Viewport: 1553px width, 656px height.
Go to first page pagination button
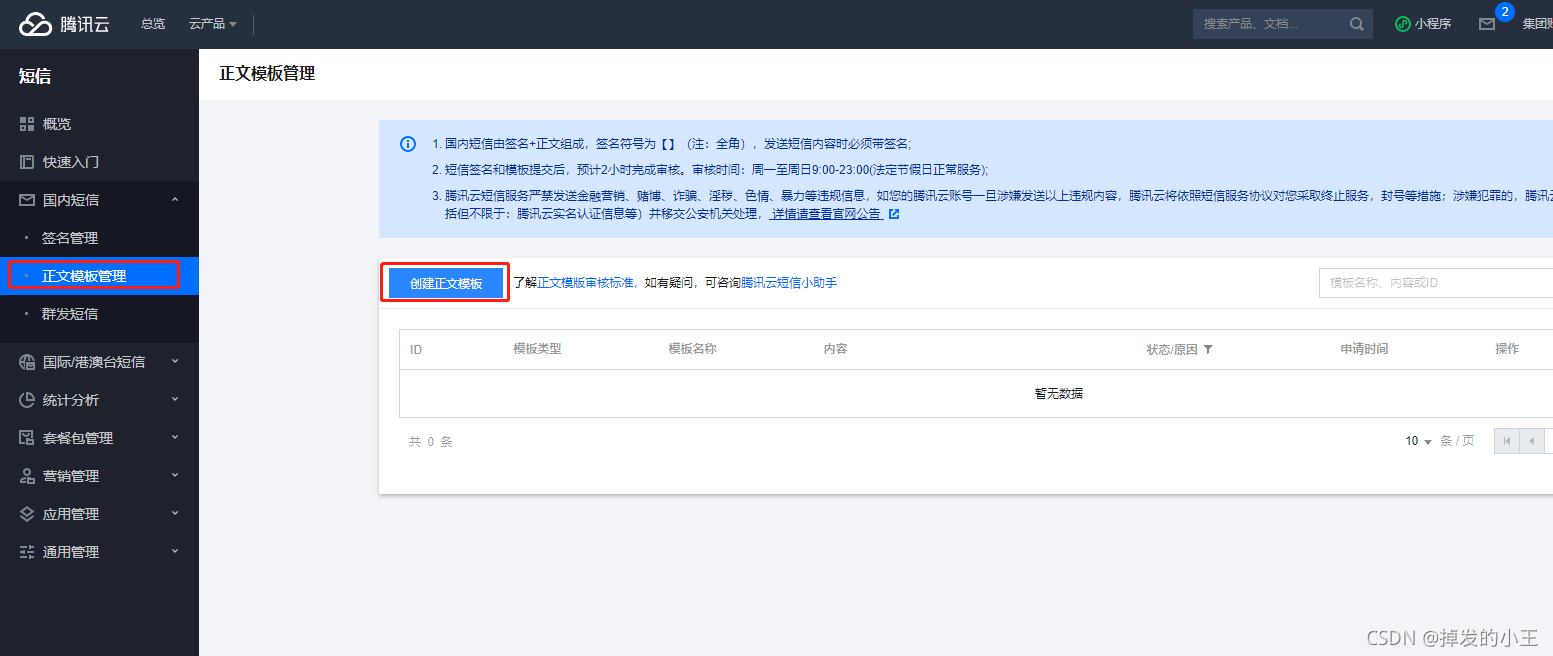(1506, 441)
